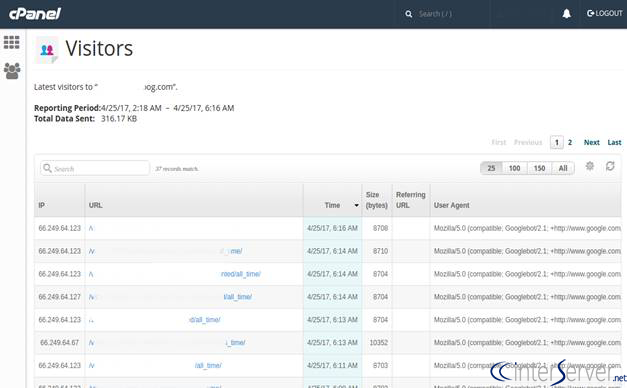Image resolution: width=627 pixels, height=388 pixels.
Task: Select the Total Data Sent value 316.17 KB
Action: tap(119, 119)
